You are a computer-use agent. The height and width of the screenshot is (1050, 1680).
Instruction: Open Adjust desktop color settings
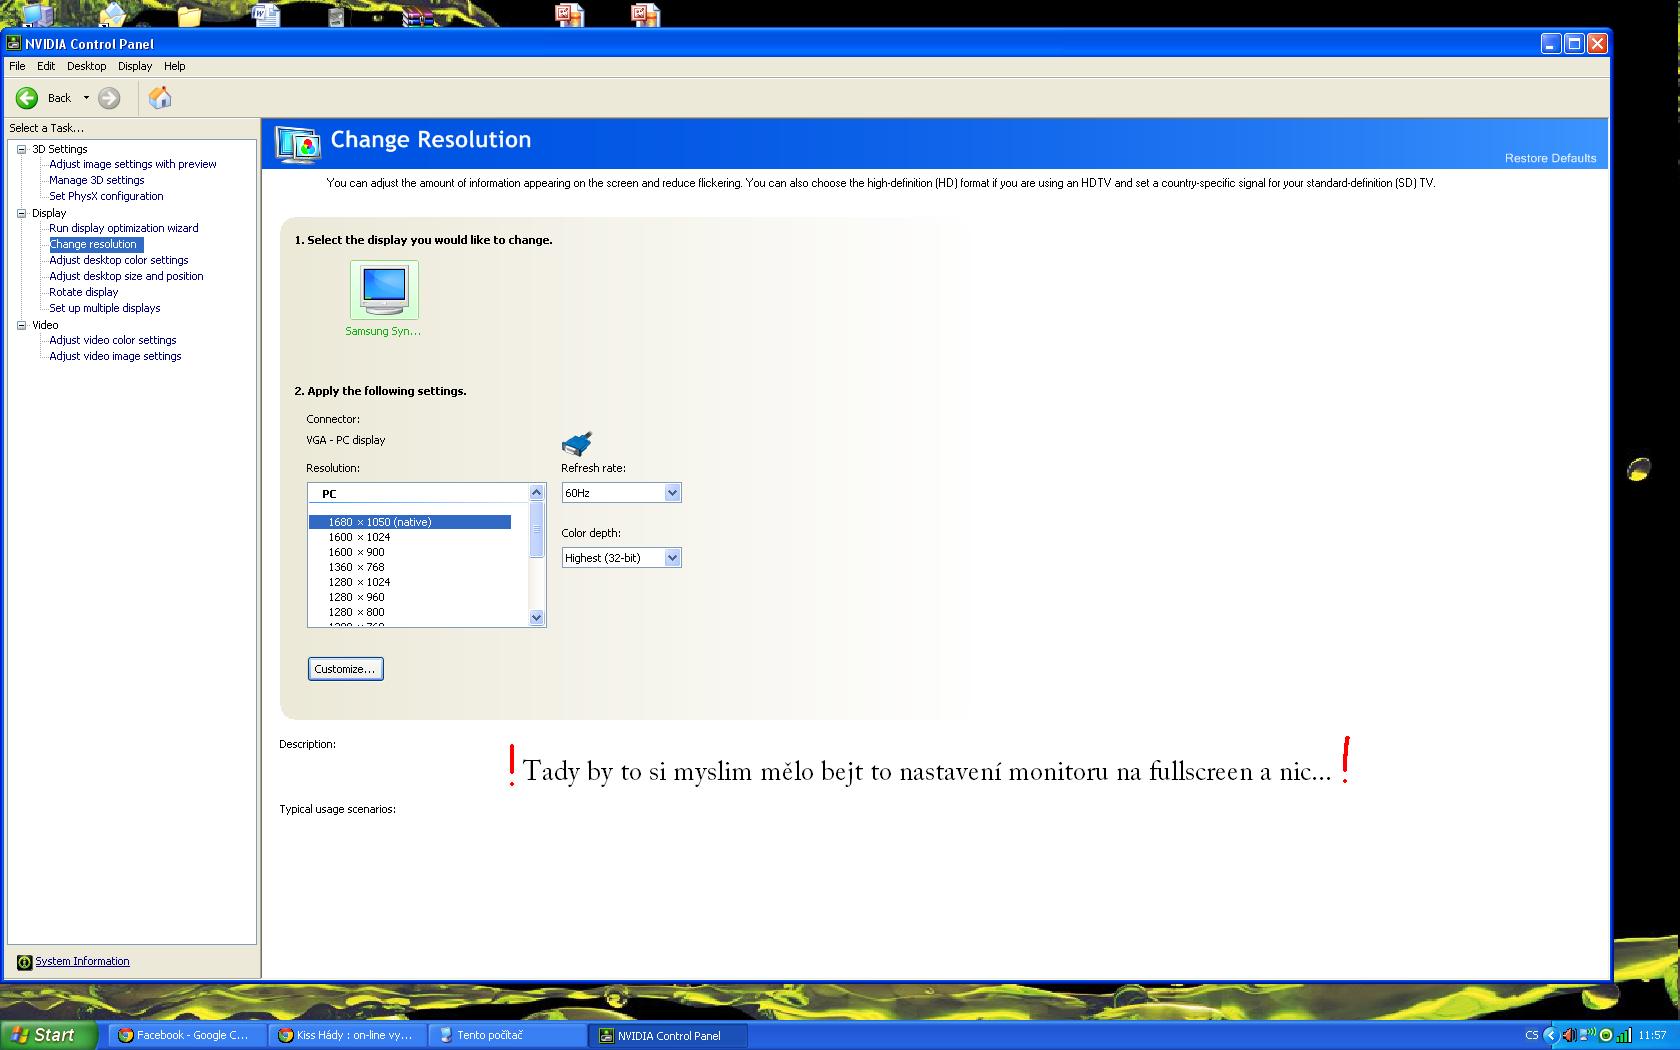119,260
